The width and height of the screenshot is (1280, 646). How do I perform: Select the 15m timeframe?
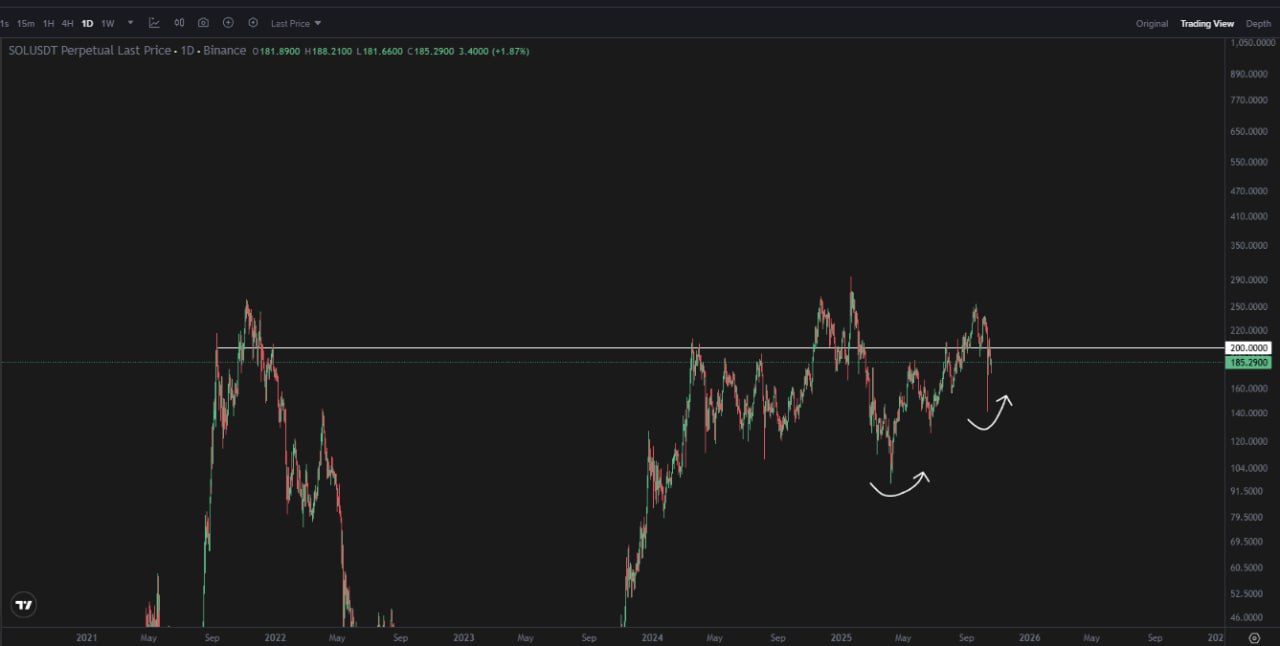[x=26, y=23]
